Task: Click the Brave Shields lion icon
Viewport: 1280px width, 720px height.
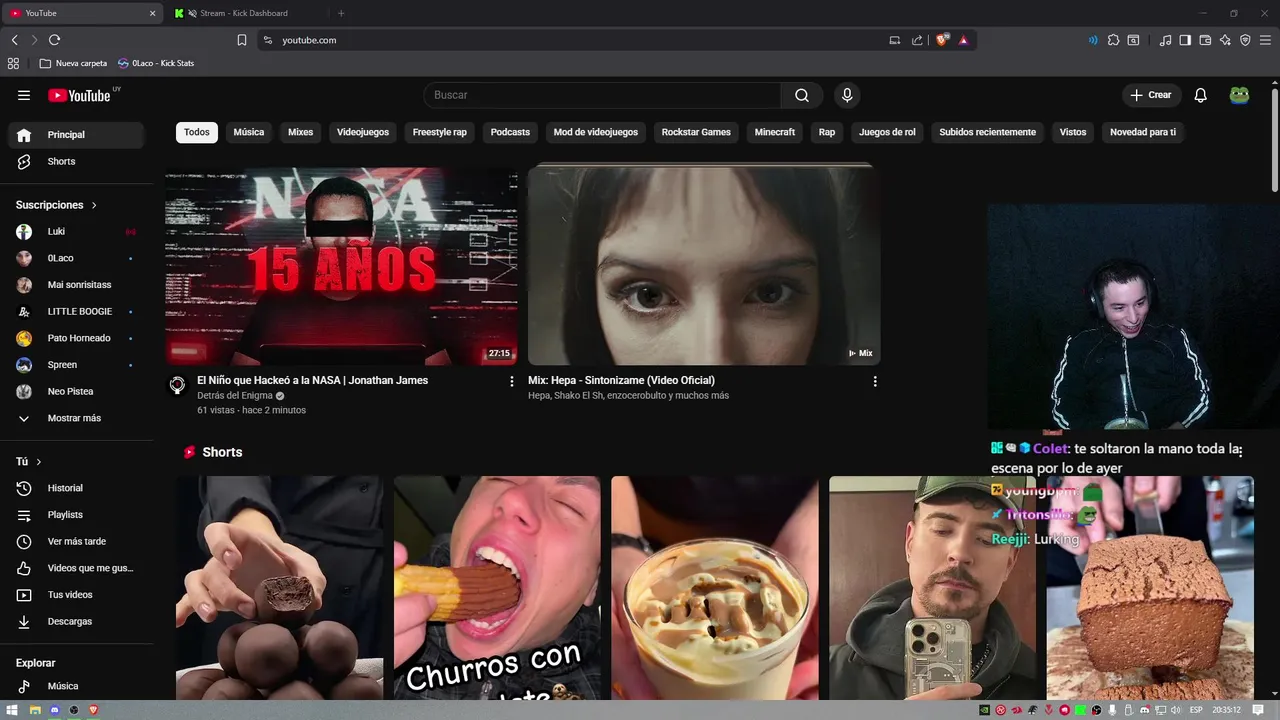Action: pos(942,40)
